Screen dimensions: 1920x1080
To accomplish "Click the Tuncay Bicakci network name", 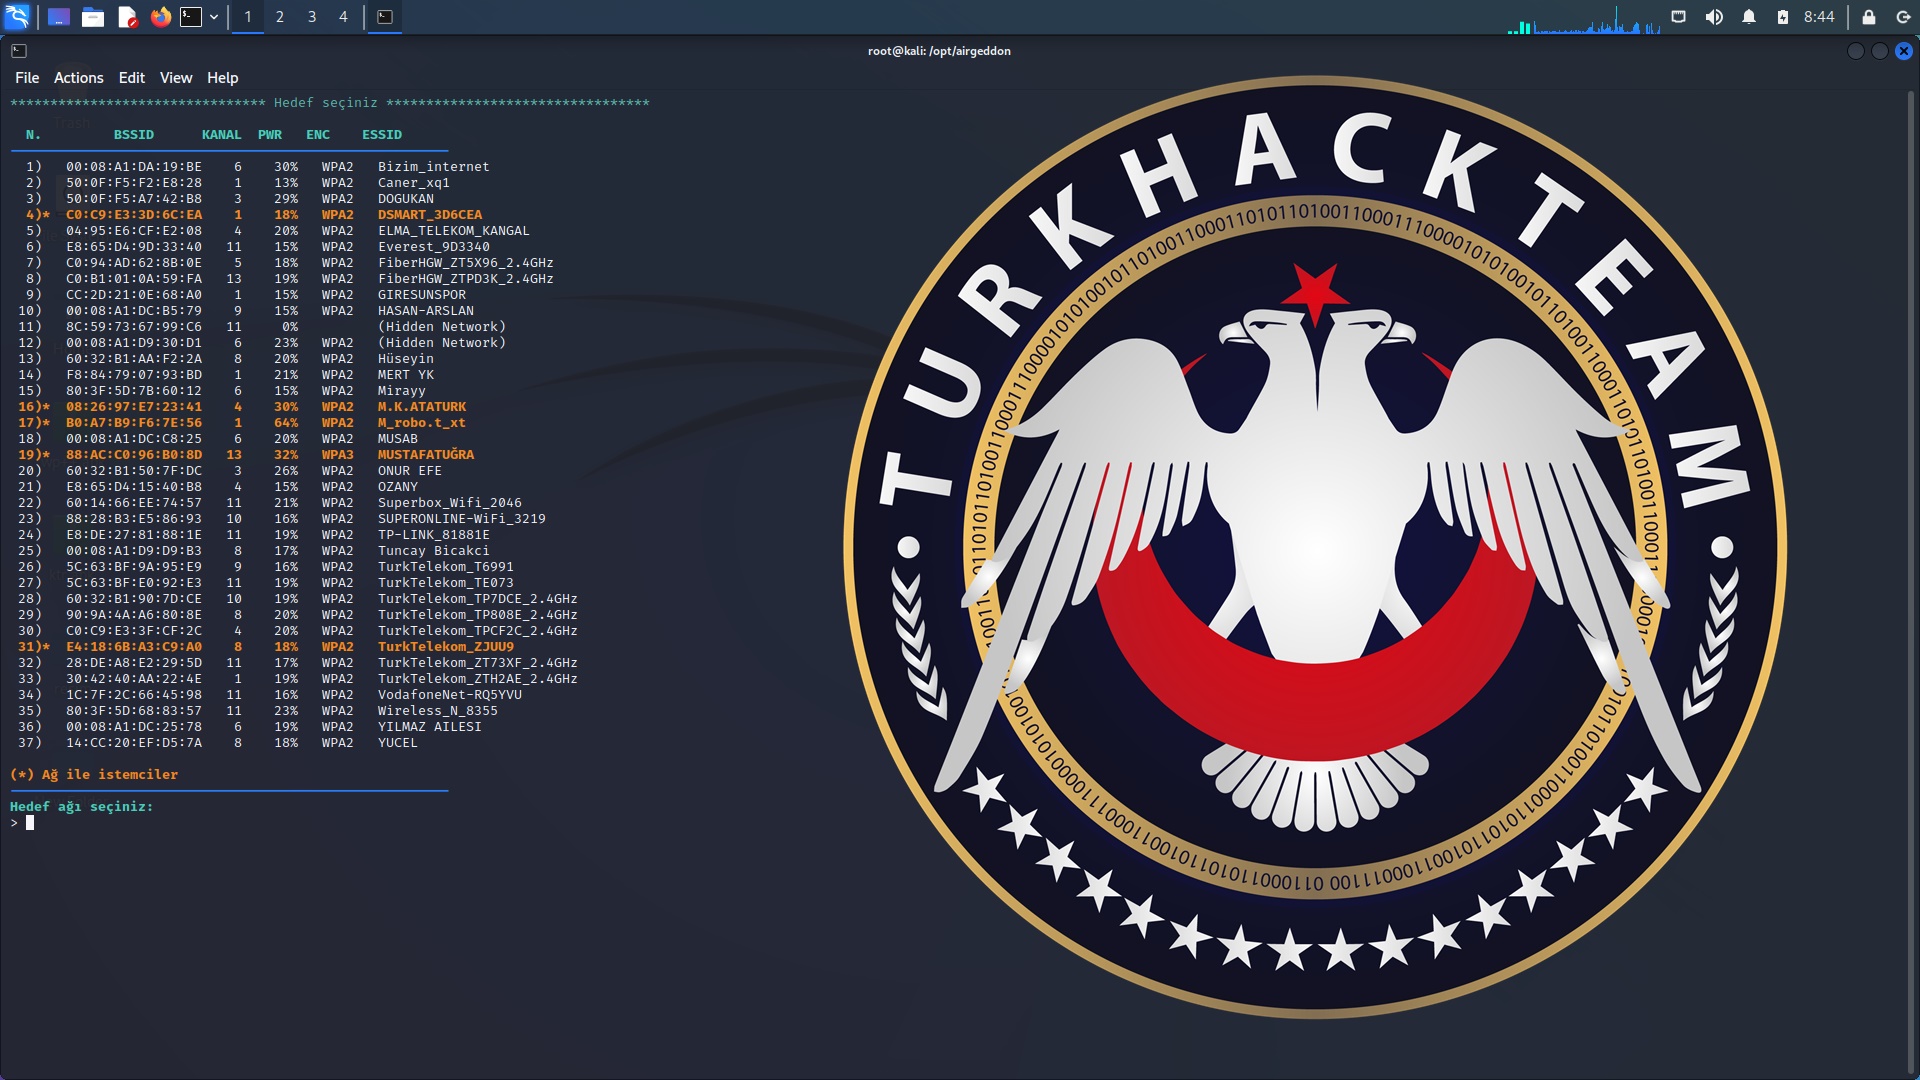I will (434, 551).
